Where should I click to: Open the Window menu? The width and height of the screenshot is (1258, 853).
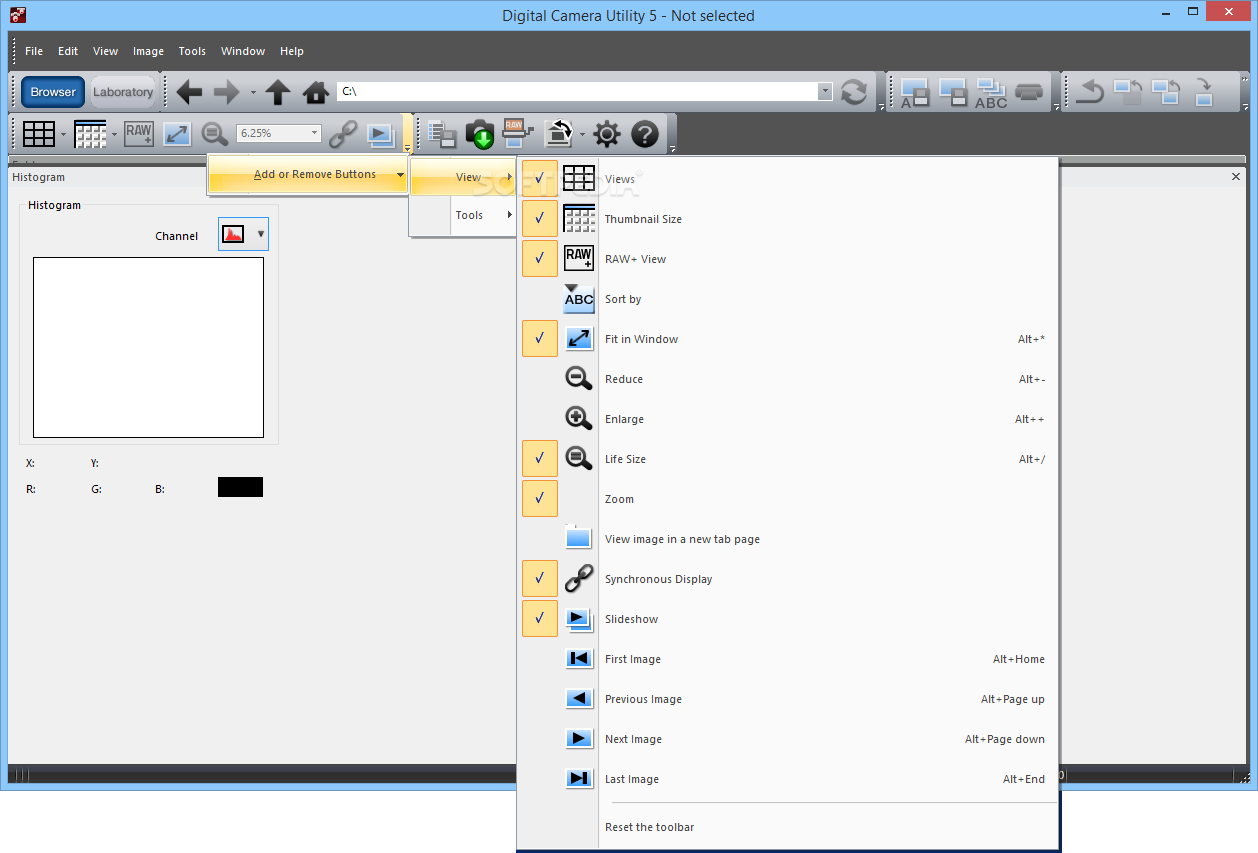(243, 51)
